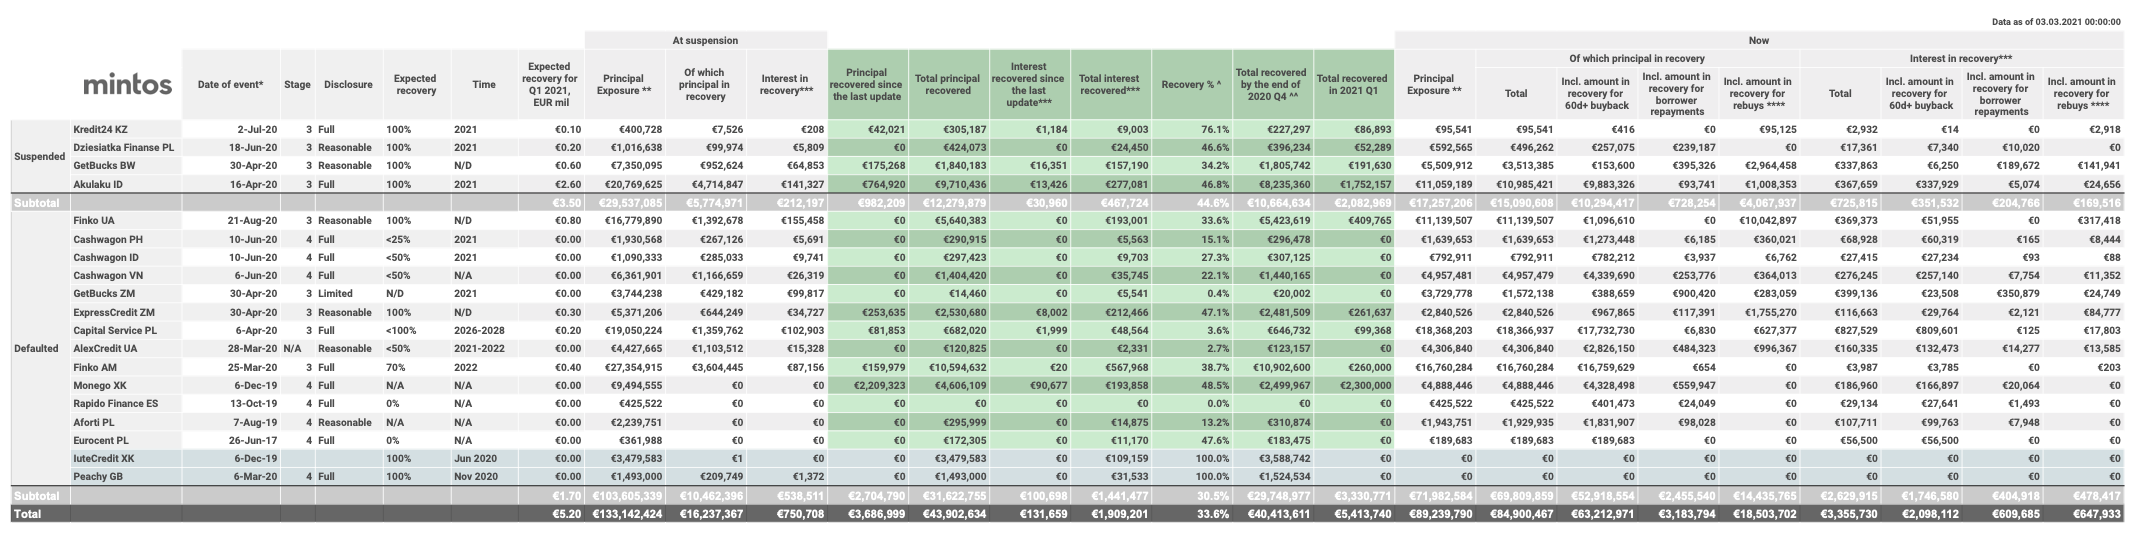Select the 'Date of event*' column header
This screenshot has width=2136, height=538.
pyautogui.click(x=231, y=85)
